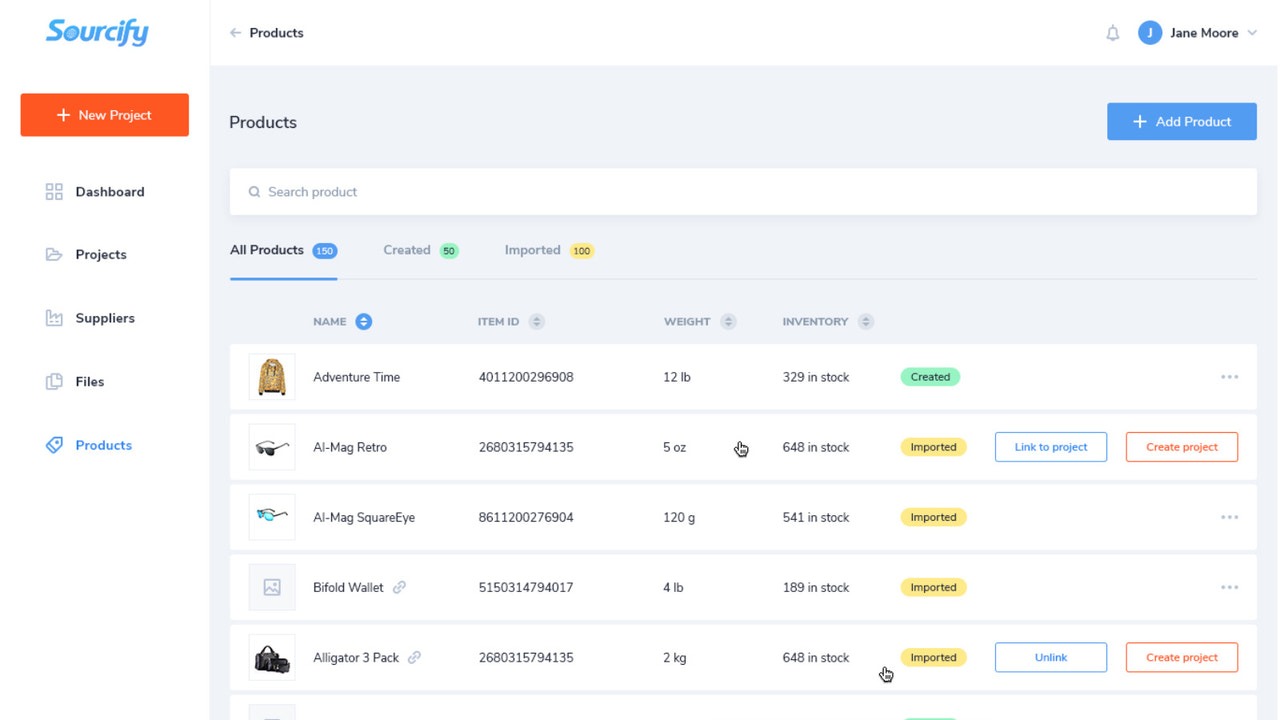This screenshot has height=720, width=1280.
Task: Open notifications via the bell icon
Action: [x=1112, y=32]
